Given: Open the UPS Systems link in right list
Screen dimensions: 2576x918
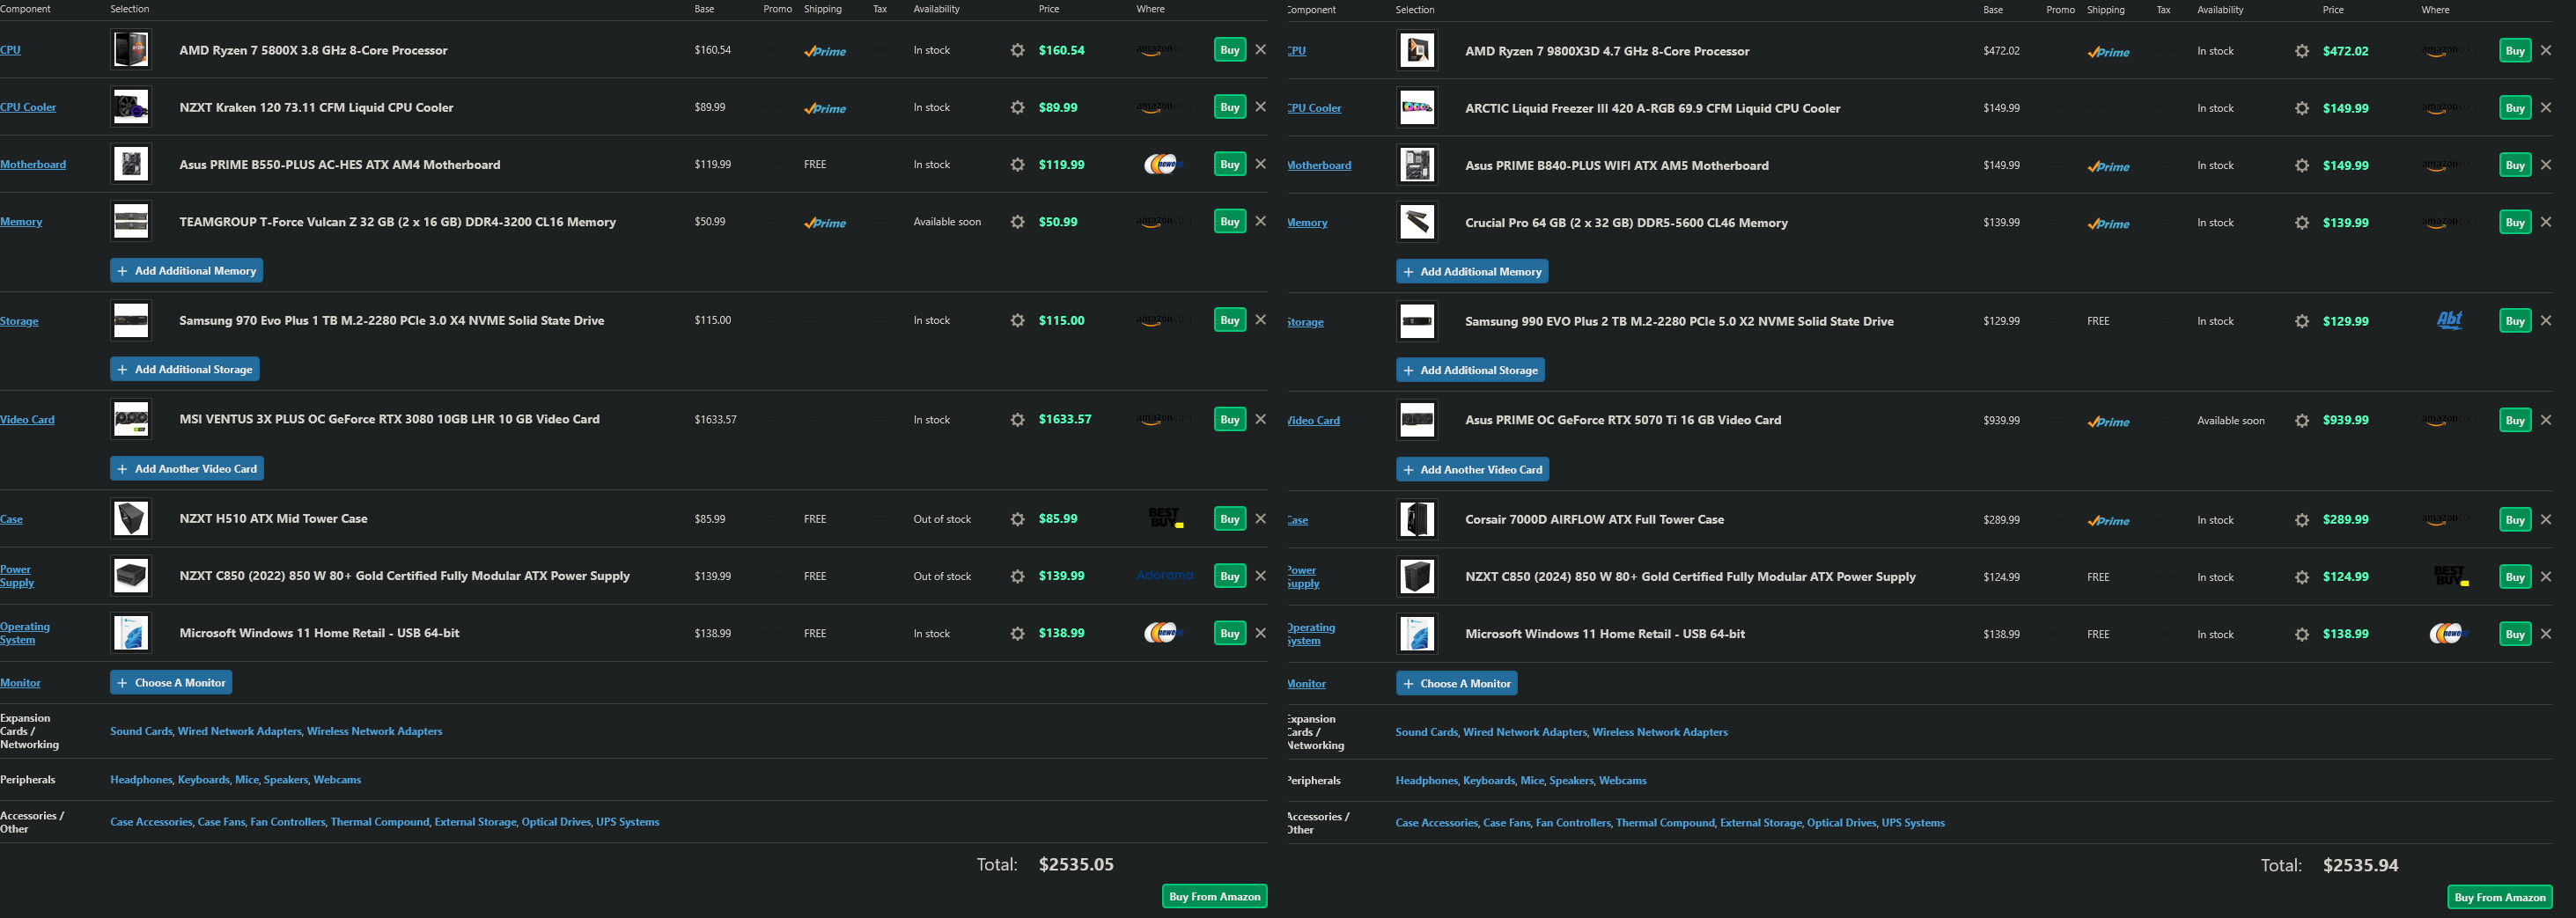Looking at the screenshot, I should click(x=1913, y=823).
